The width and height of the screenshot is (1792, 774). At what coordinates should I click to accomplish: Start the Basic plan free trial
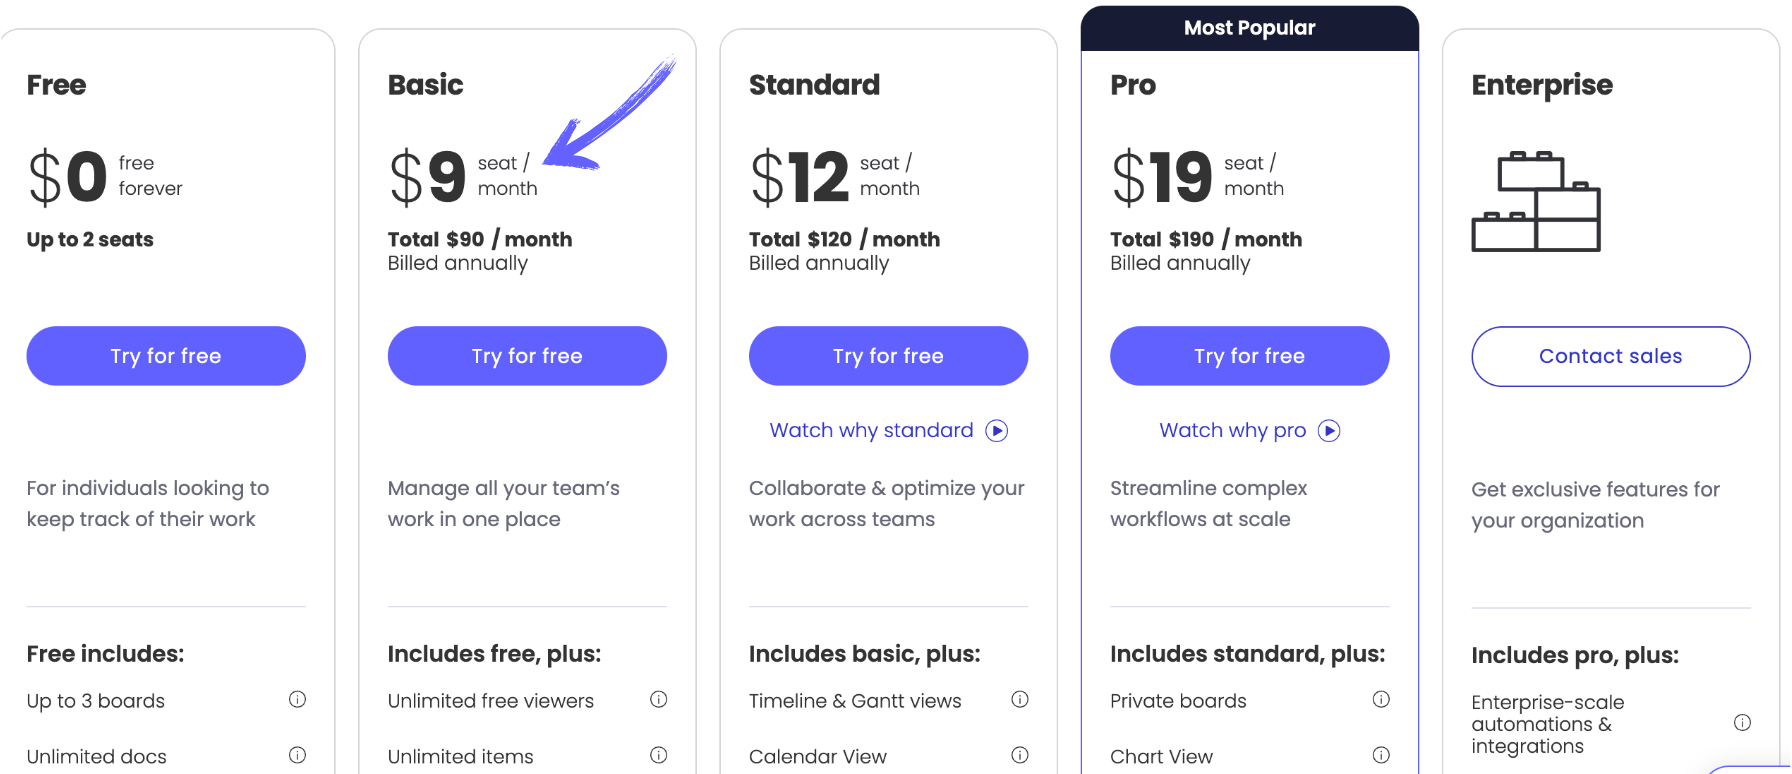pos(527,356)
